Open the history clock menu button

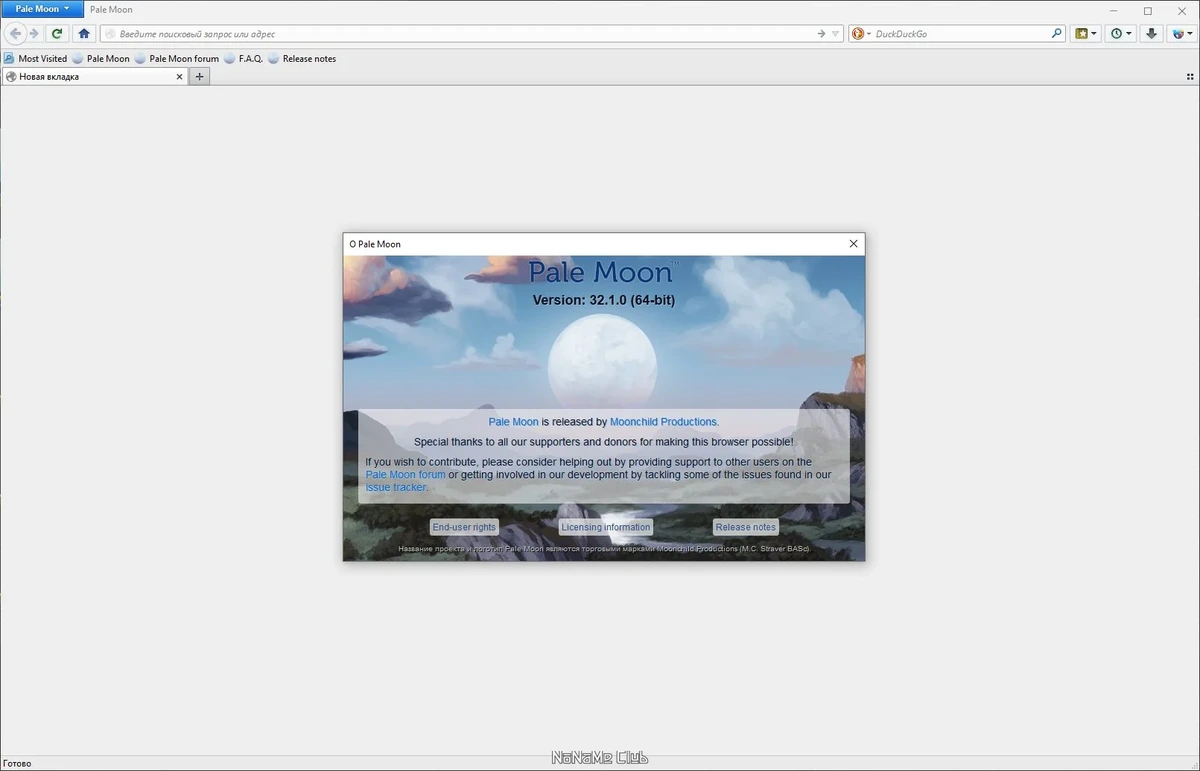click(x=1122, y=34)
